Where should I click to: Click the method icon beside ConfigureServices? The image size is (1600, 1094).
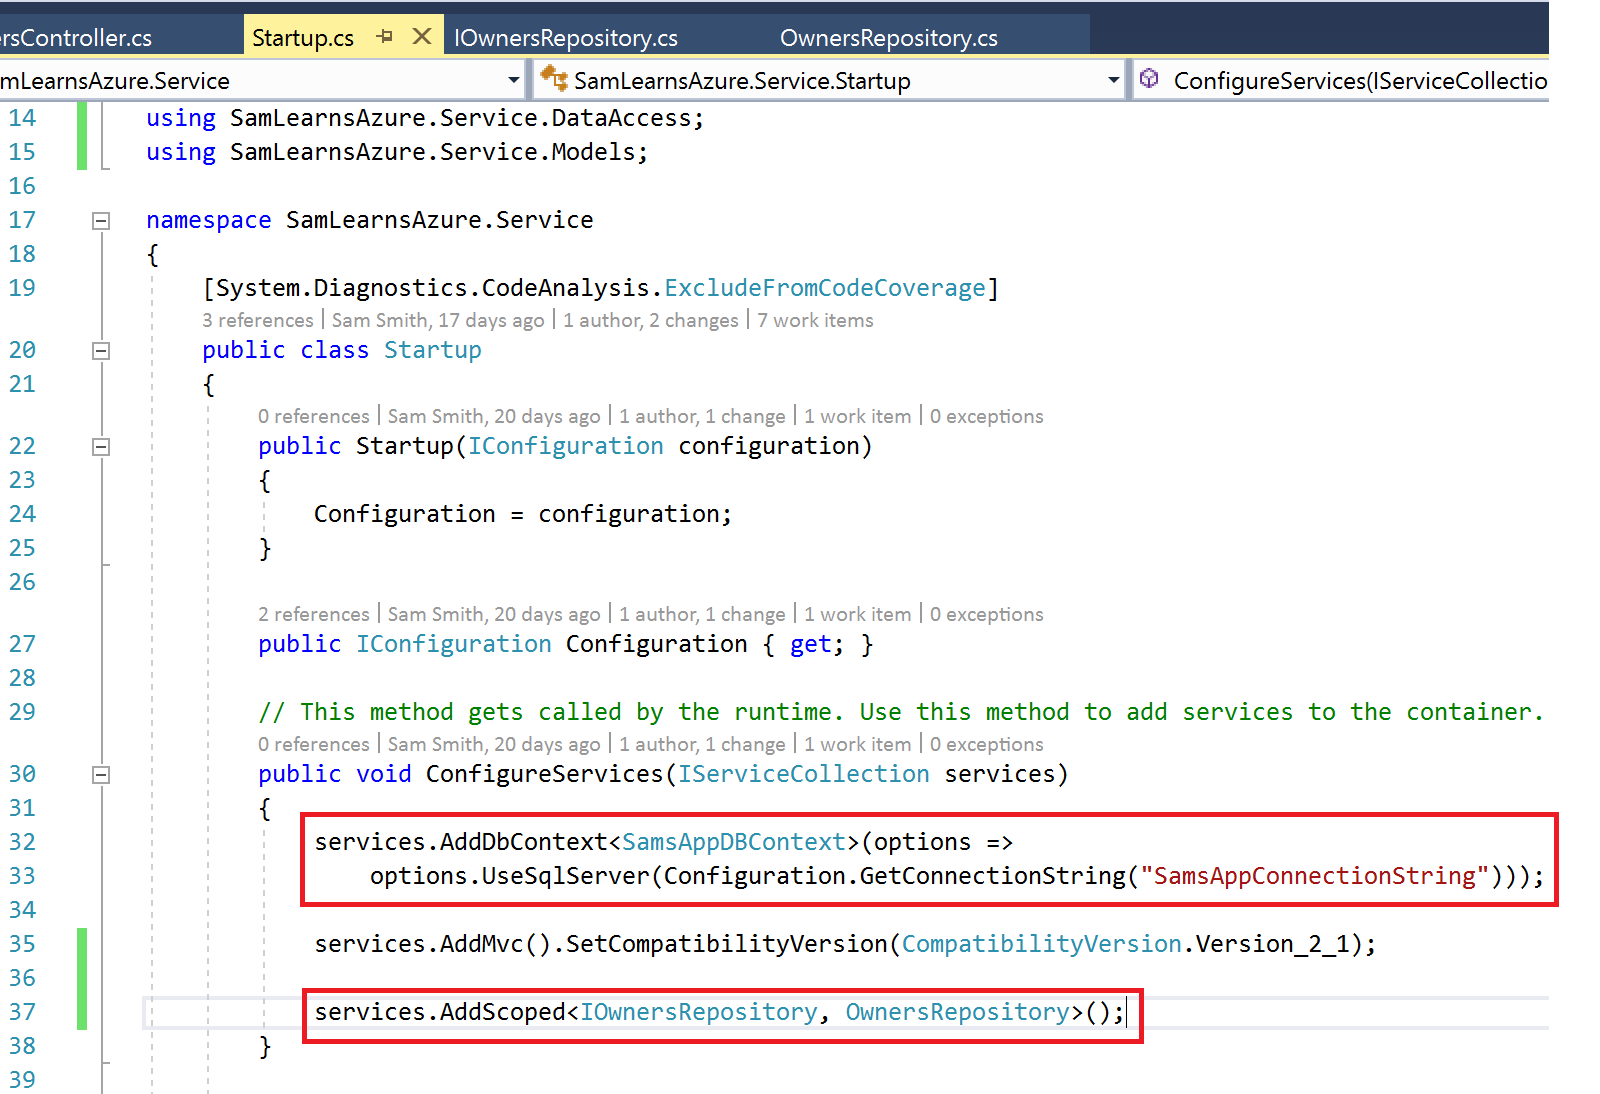click(x=1150, y=79)
